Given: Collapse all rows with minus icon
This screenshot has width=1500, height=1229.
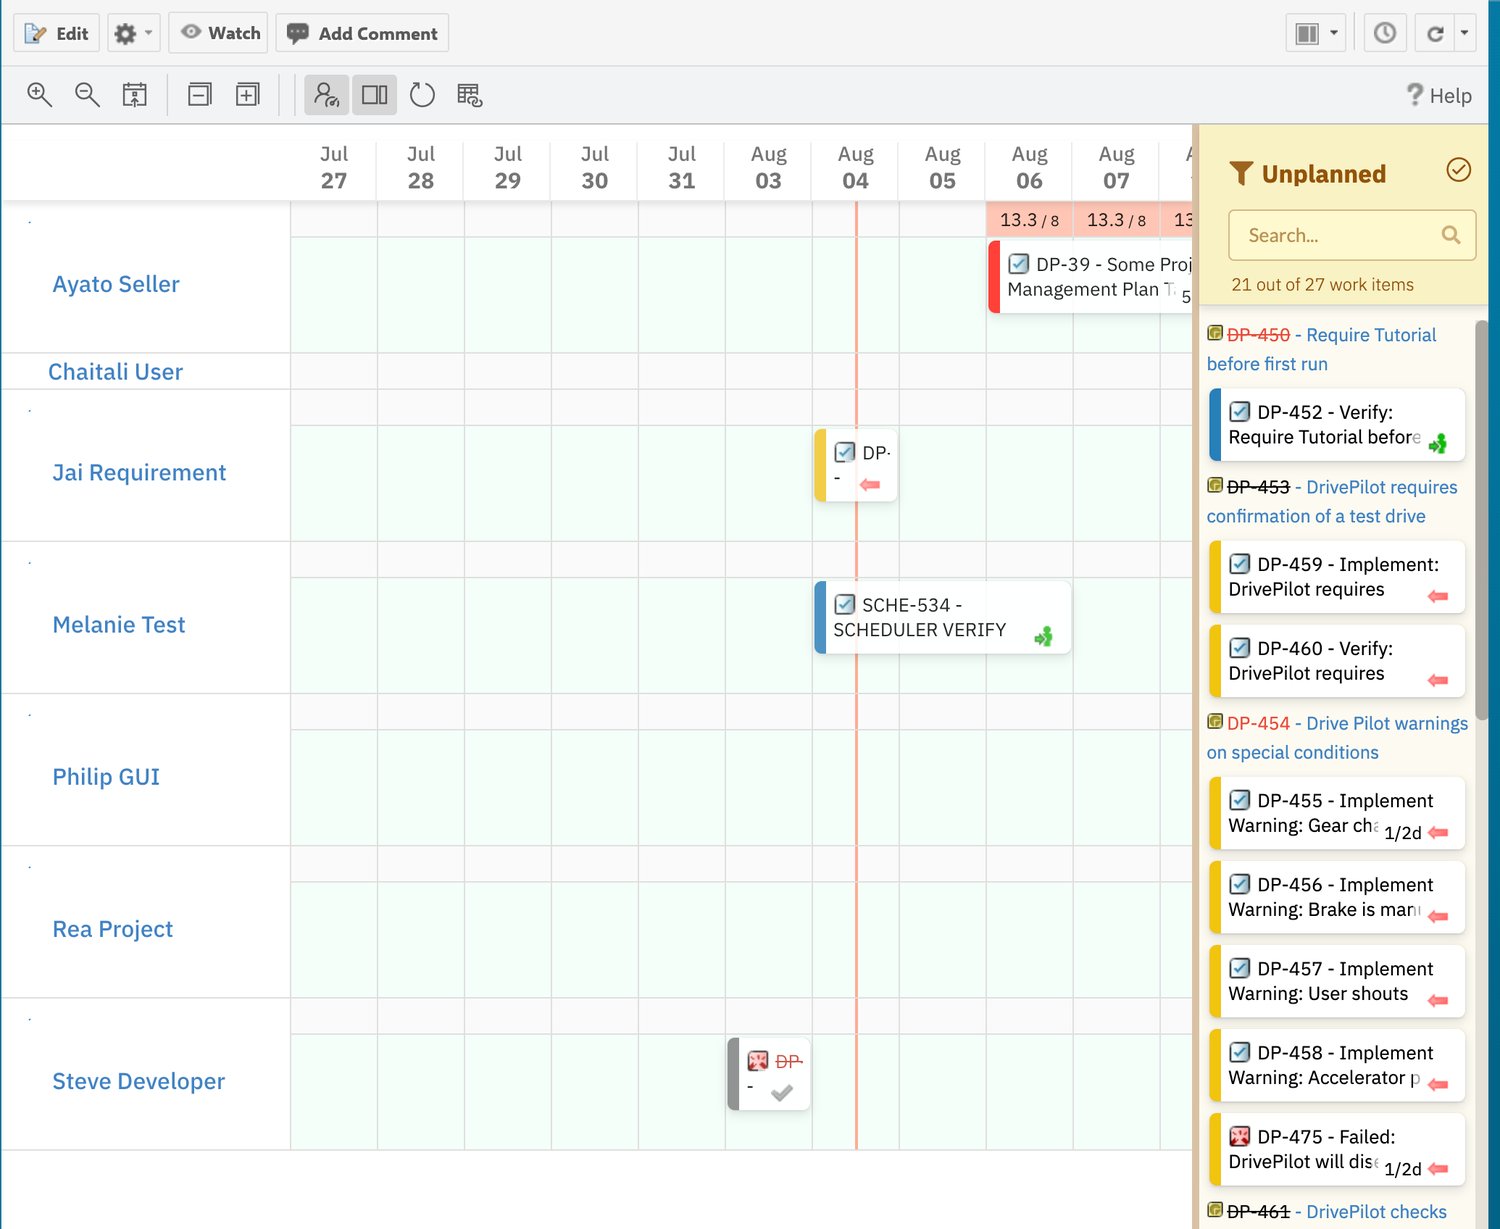Looking at the screenshot, I should (200, 95).
